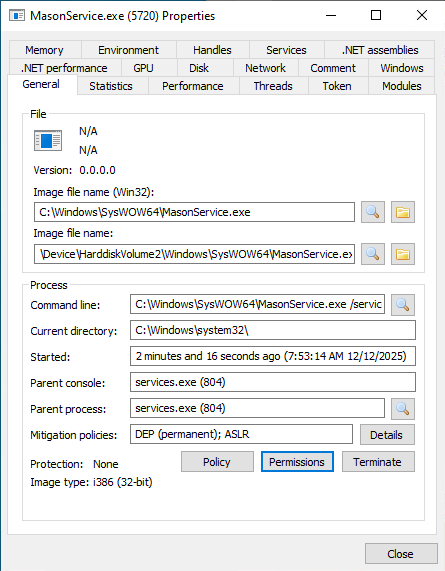Show the Modules tab
Image resolution: width=445 pixels, height=571 pixels.
[402, 86]
